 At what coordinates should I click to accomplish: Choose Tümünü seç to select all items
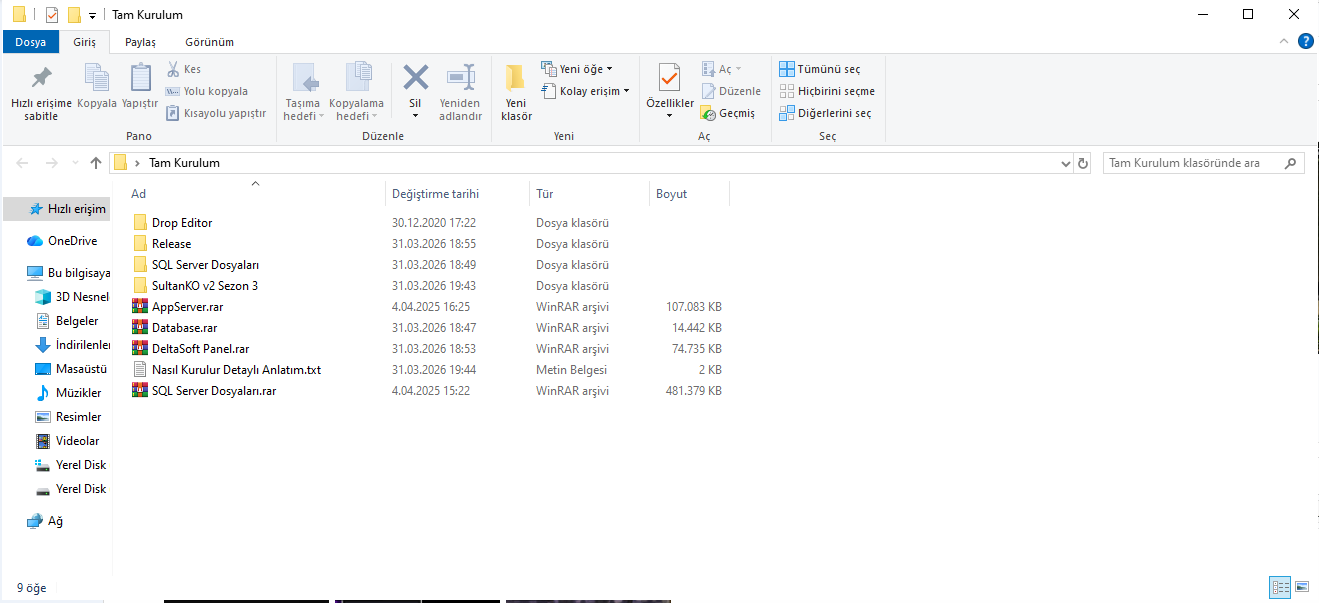click(820, 69)
